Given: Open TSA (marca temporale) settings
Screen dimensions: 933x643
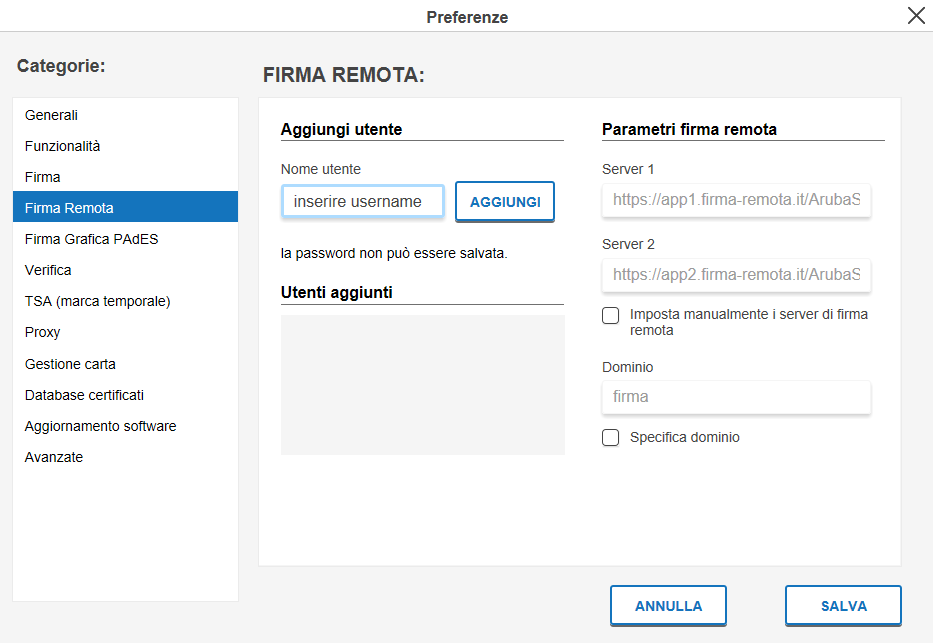Looking at the screenshot, I should click(x=126, y=301).
